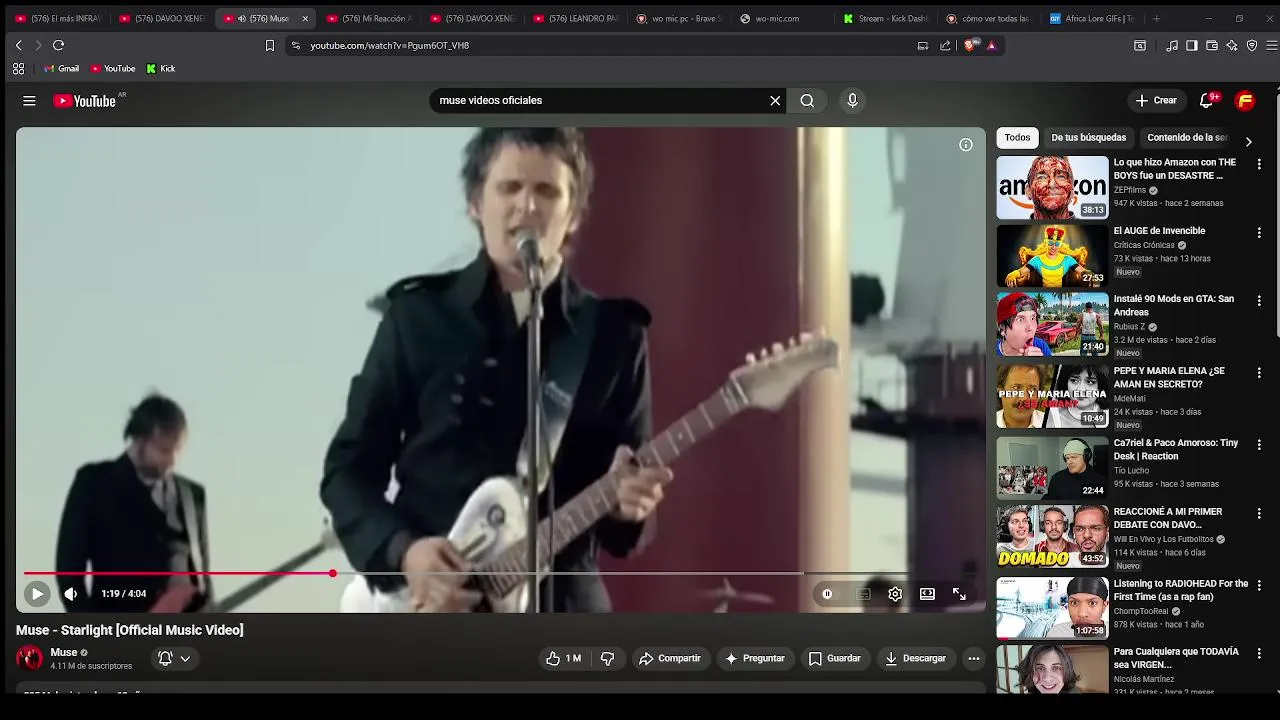
Task: Open the Muse channel avatar
Action: [x=30, y=658]
